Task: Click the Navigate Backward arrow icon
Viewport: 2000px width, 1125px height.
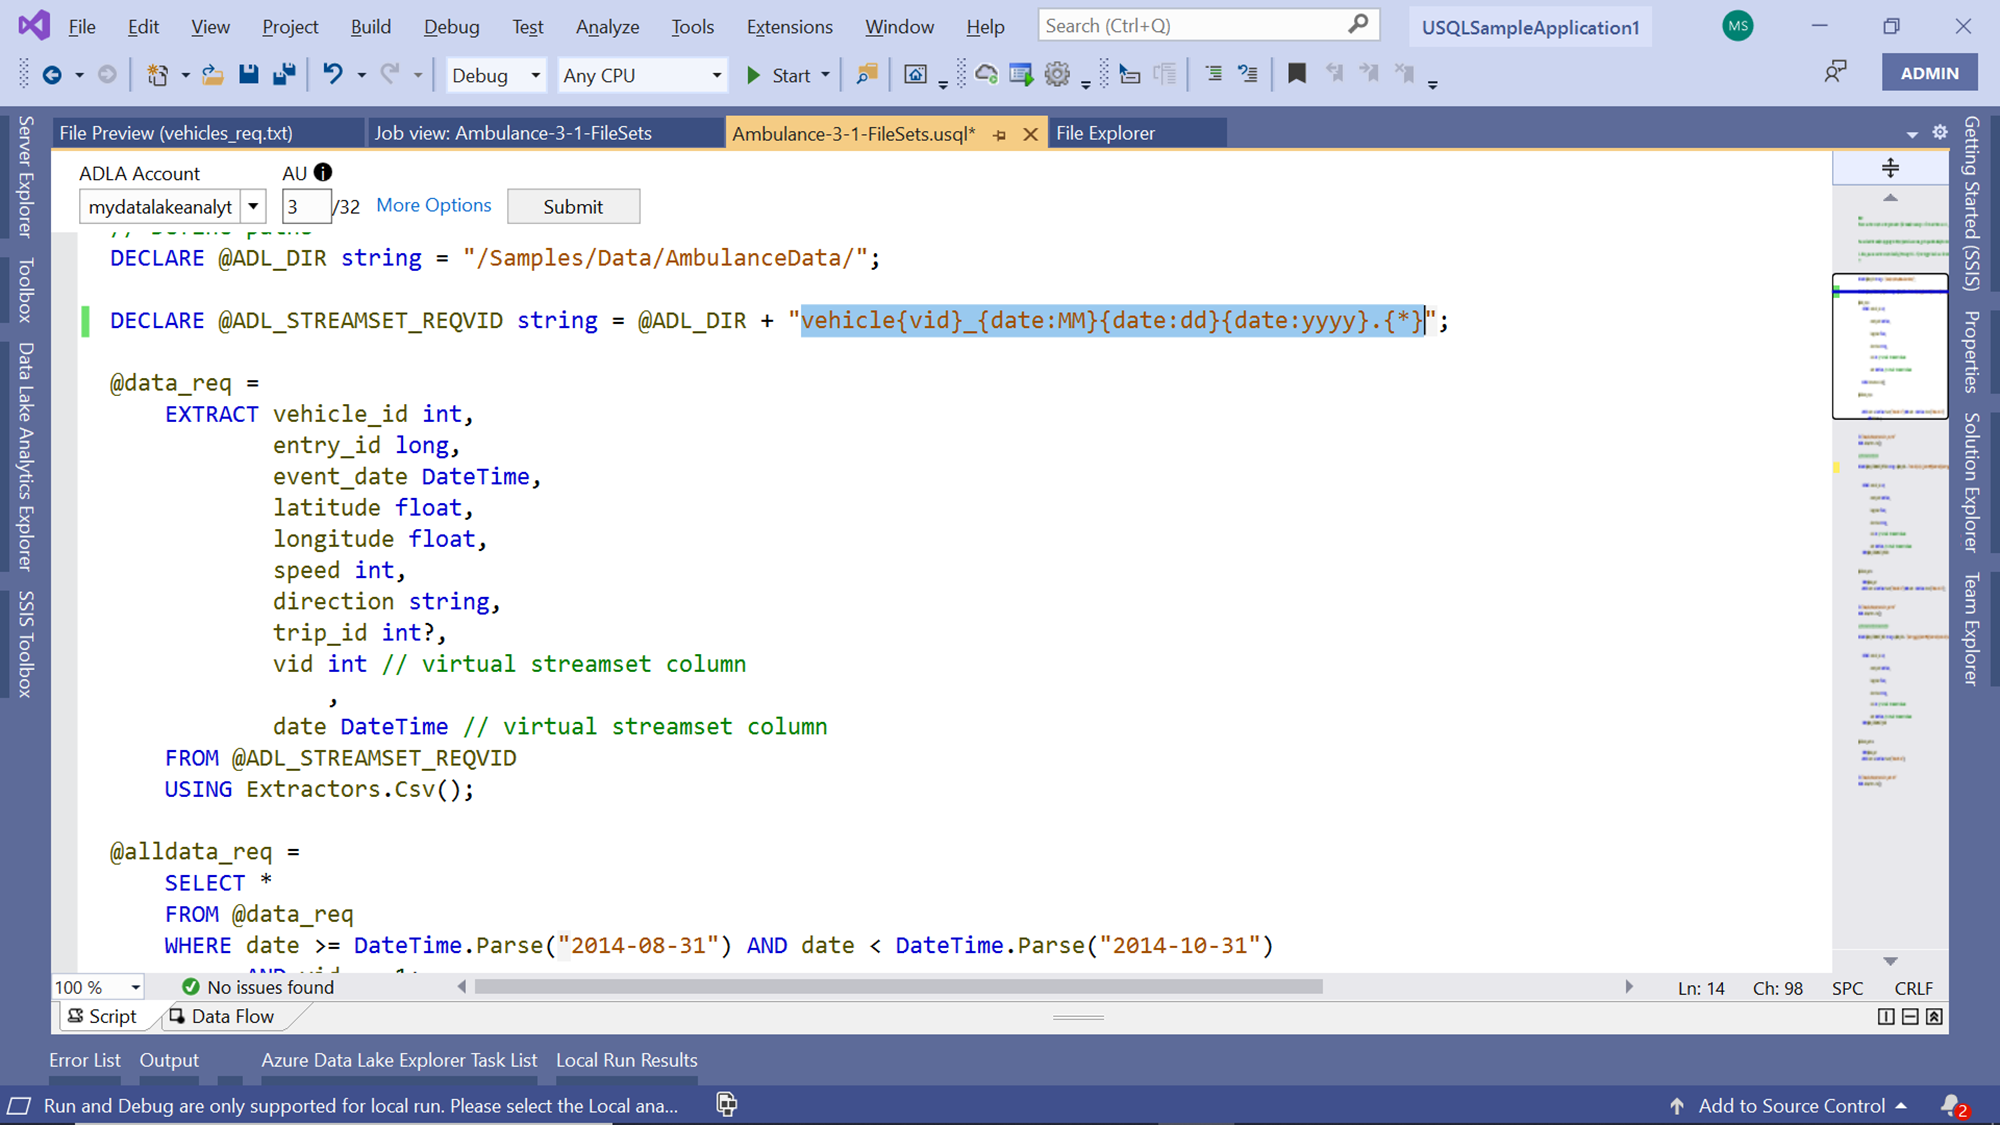Action: 52,74
